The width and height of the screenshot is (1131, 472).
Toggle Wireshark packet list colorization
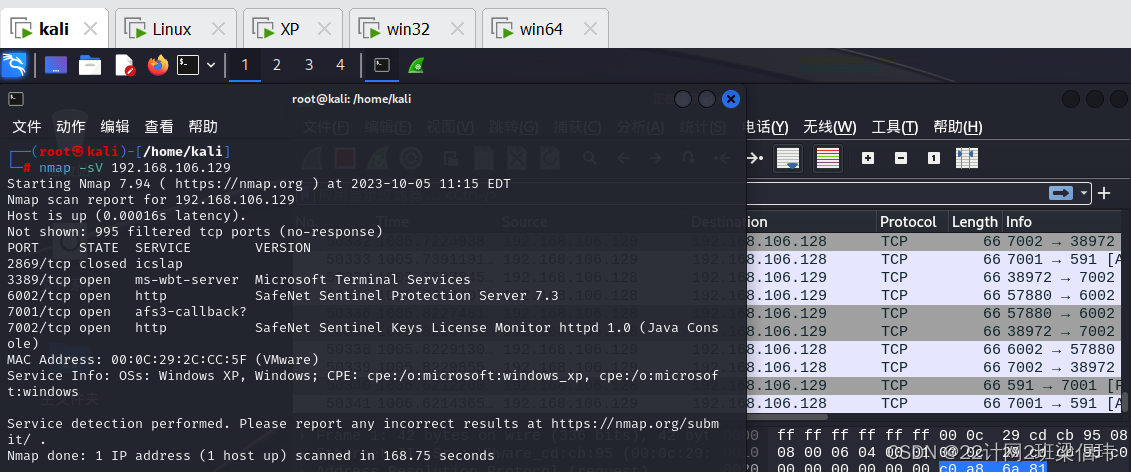[x=827, y=159]
